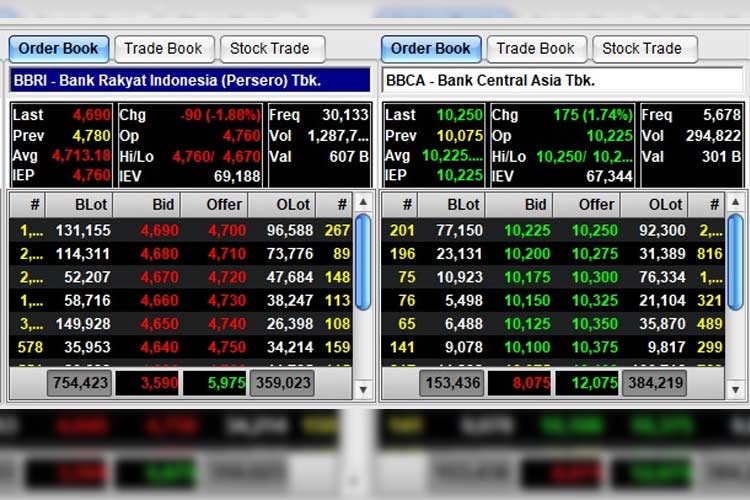Click the 8,075 total beside BBCA total bid lot
This screenshot has width=750, height=500.
point(519,383)
